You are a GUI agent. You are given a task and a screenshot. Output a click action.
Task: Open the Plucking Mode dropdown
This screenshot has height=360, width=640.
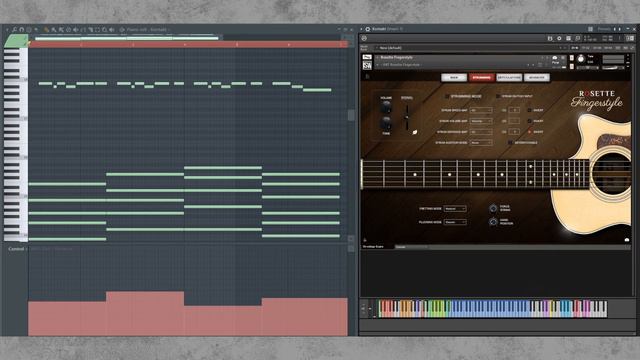pos(455,222)
